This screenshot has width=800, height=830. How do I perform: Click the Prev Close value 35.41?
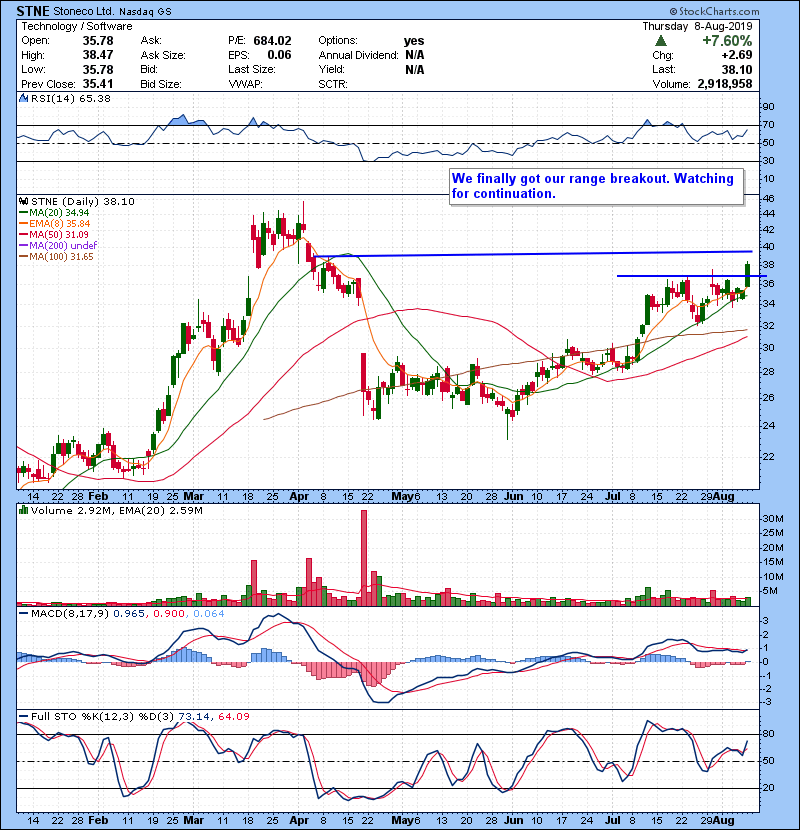click(x=98, y=84)
